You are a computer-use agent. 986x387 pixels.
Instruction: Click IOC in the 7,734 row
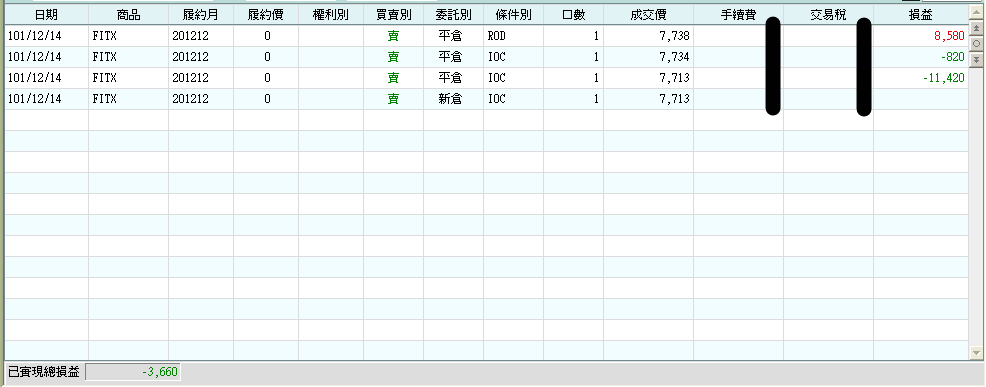[x=496, y=57]
